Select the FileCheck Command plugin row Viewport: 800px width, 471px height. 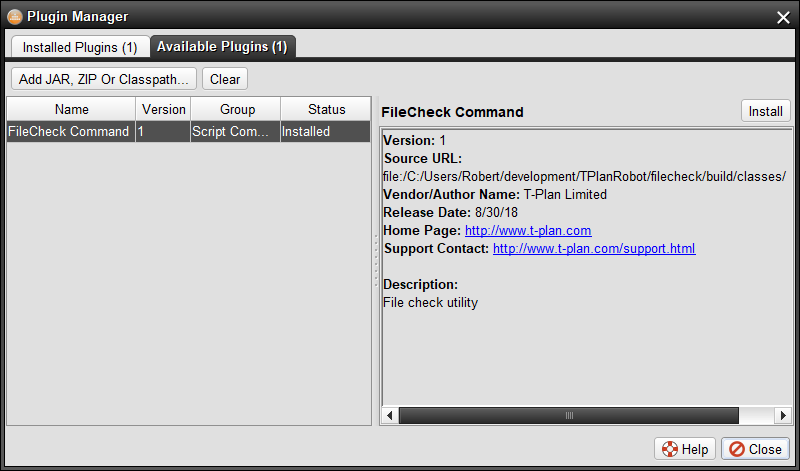point(69,132)
